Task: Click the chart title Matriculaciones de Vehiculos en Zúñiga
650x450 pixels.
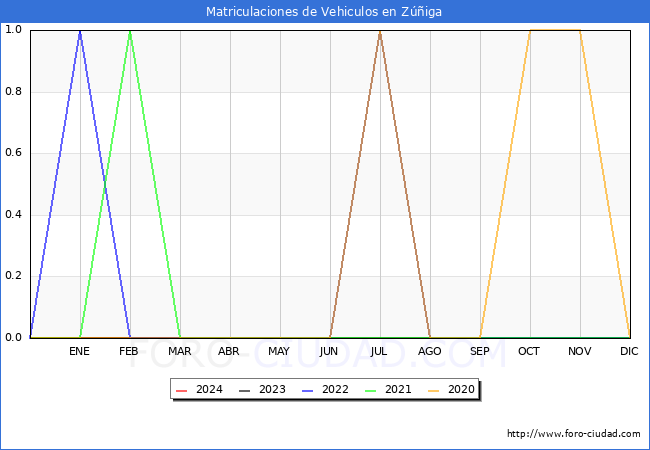Action: (x=324, y=12)
